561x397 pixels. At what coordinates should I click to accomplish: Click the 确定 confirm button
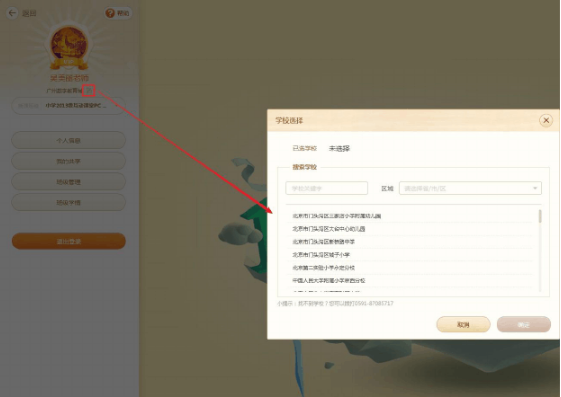coord(524,324)
